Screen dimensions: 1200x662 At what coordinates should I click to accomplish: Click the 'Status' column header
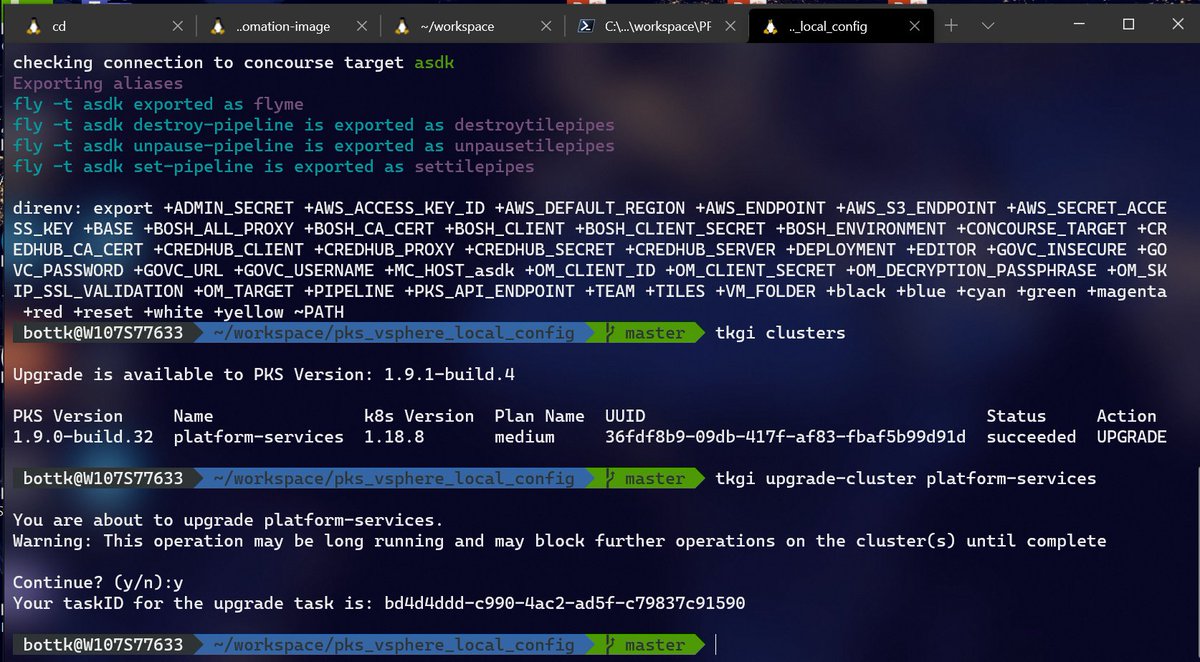[1016, 416]
